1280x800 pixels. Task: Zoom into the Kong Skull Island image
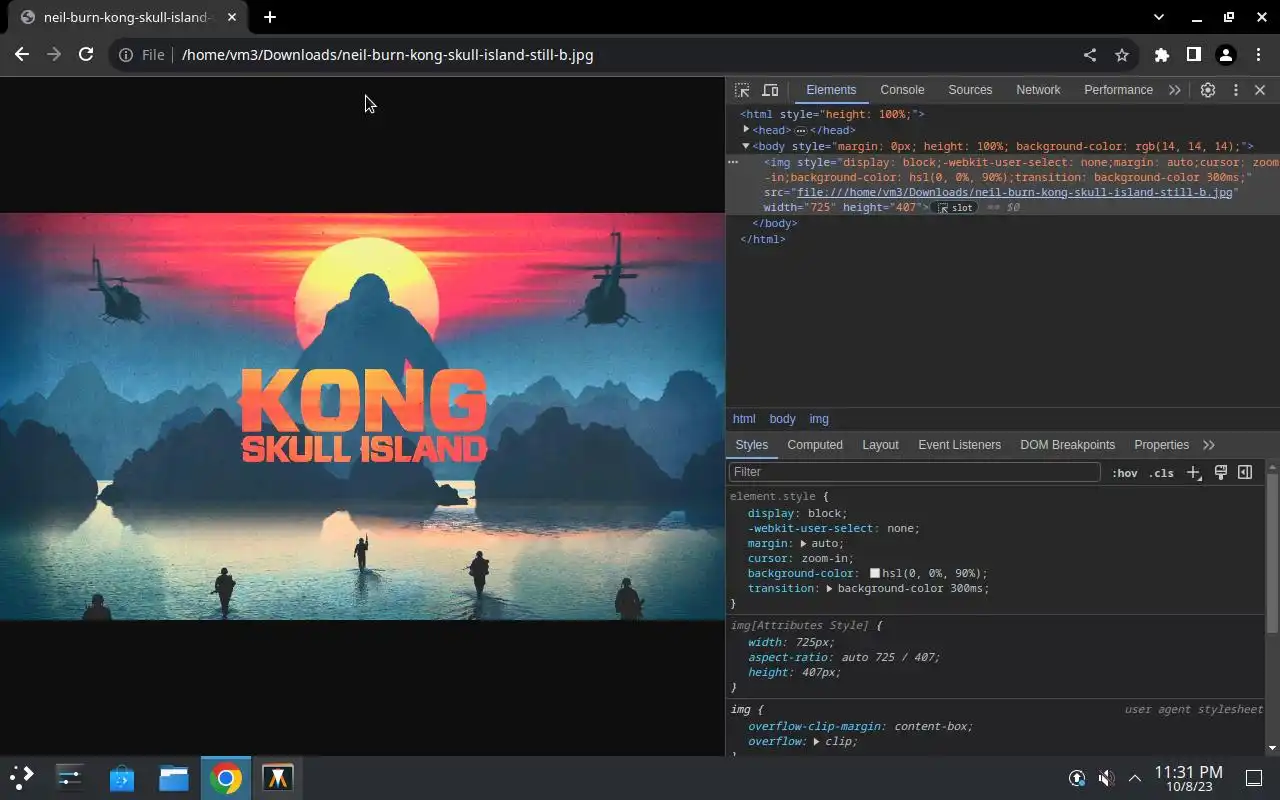click(362, 416)
